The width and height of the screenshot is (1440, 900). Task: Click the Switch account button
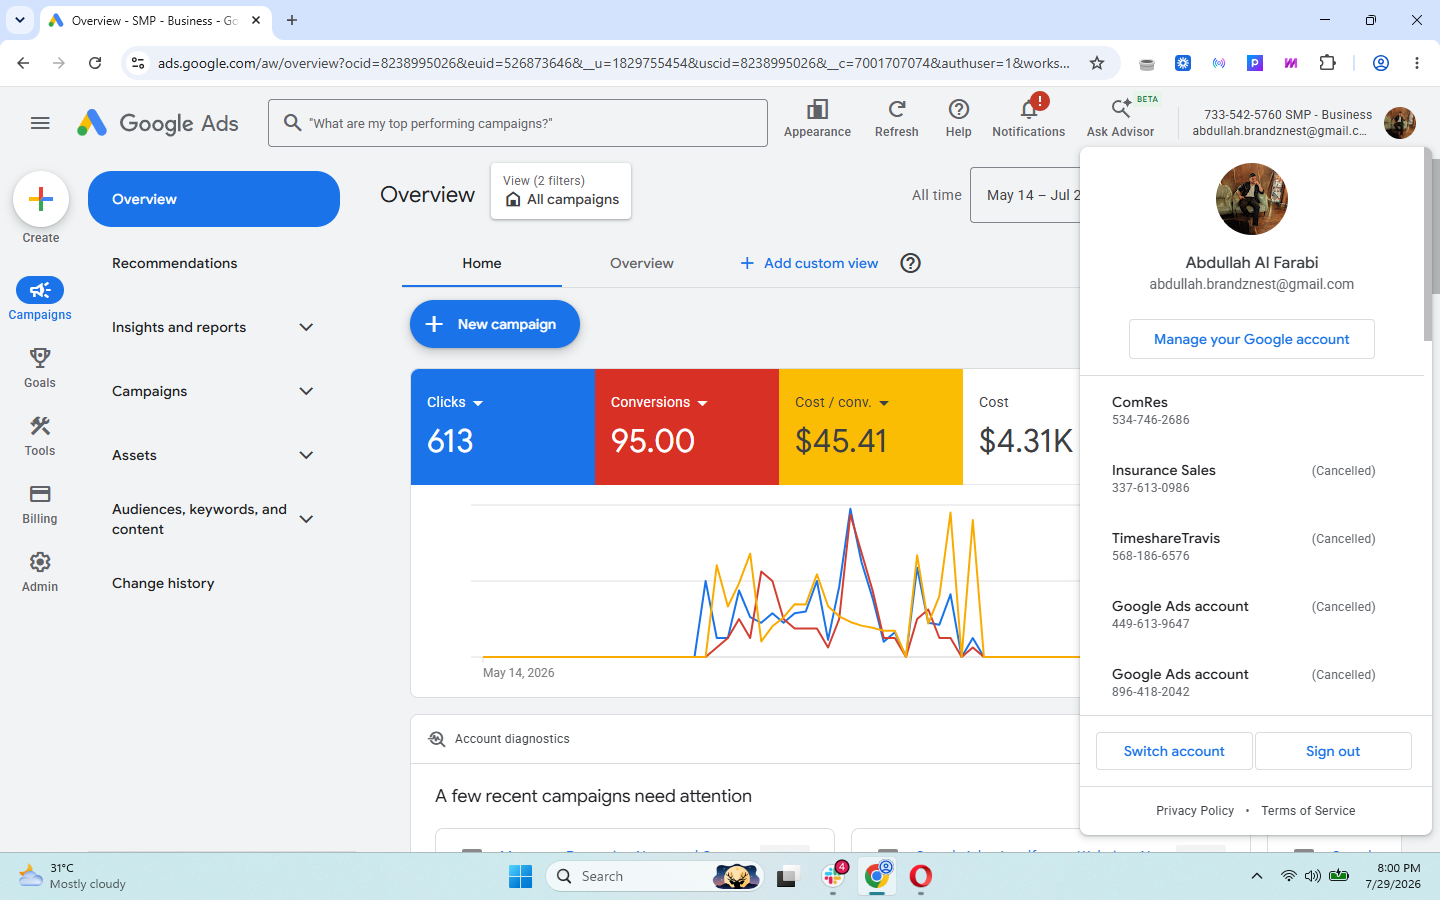1174,751
